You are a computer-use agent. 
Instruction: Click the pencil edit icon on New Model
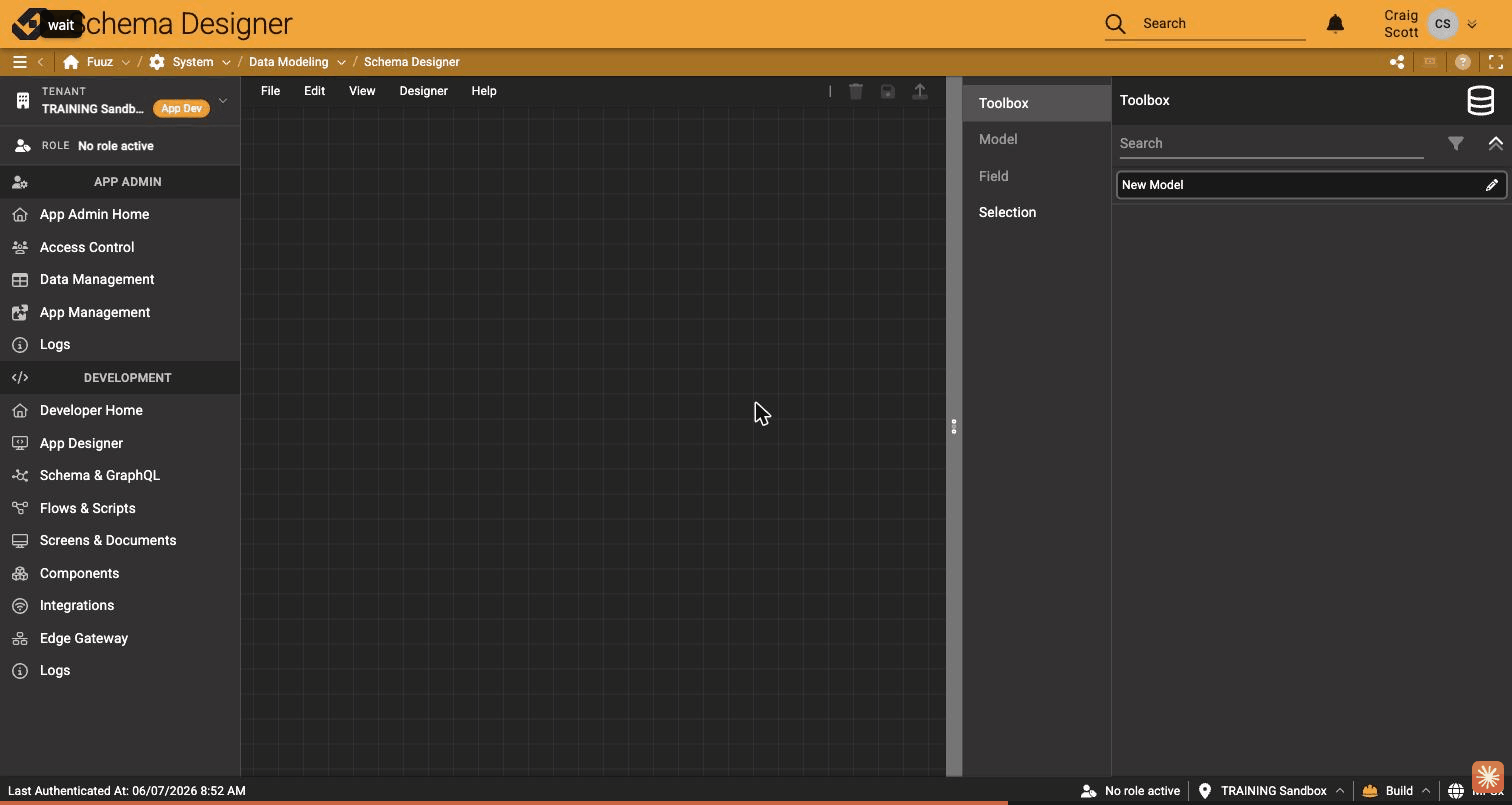click(1491, 185)
